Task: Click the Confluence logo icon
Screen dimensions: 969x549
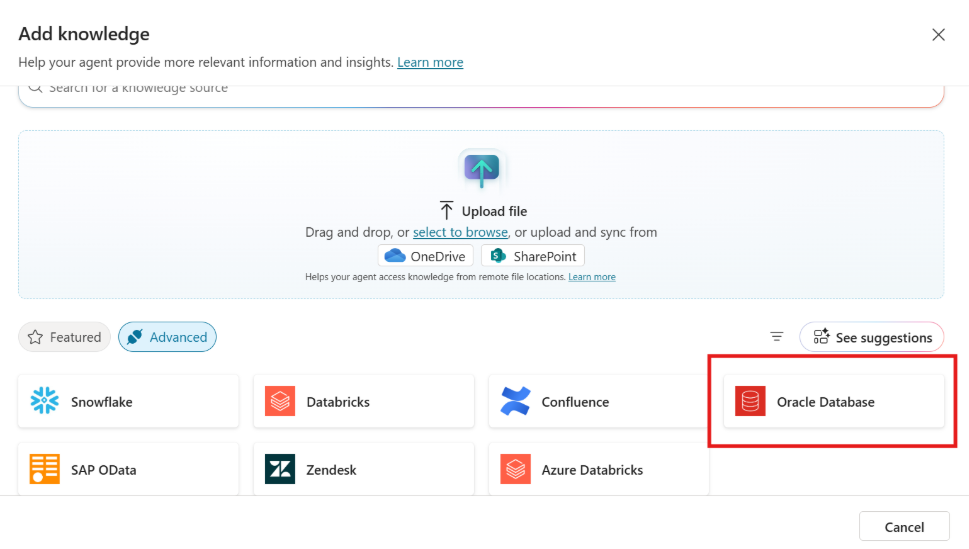Action: click(515, 401)
